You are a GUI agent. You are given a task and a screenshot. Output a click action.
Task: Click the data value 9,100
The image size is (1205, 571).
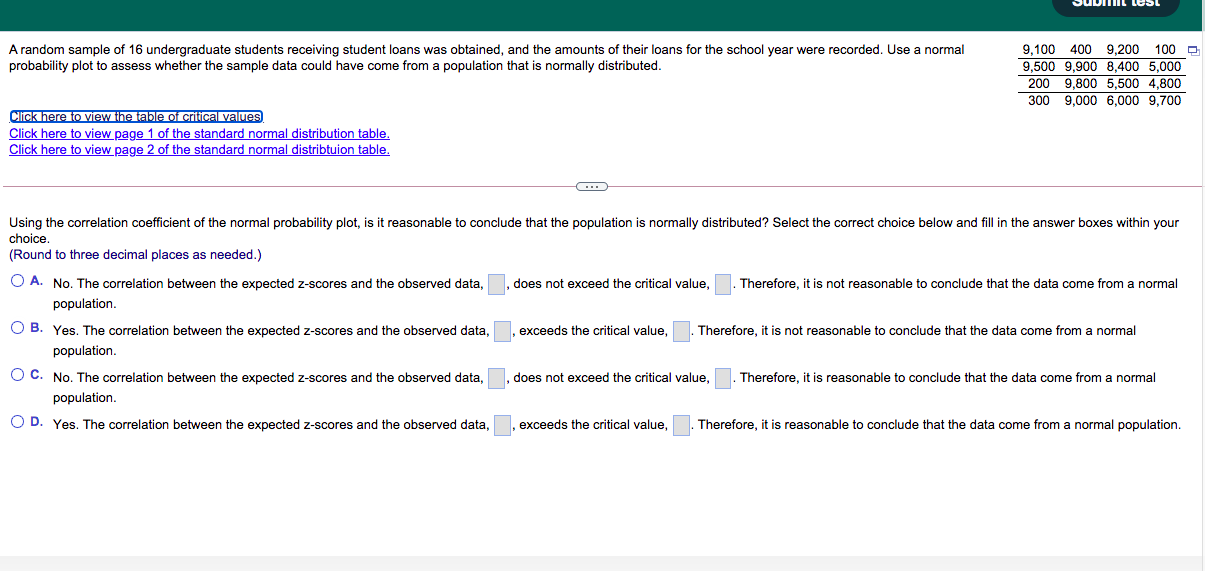[1039, 49]
